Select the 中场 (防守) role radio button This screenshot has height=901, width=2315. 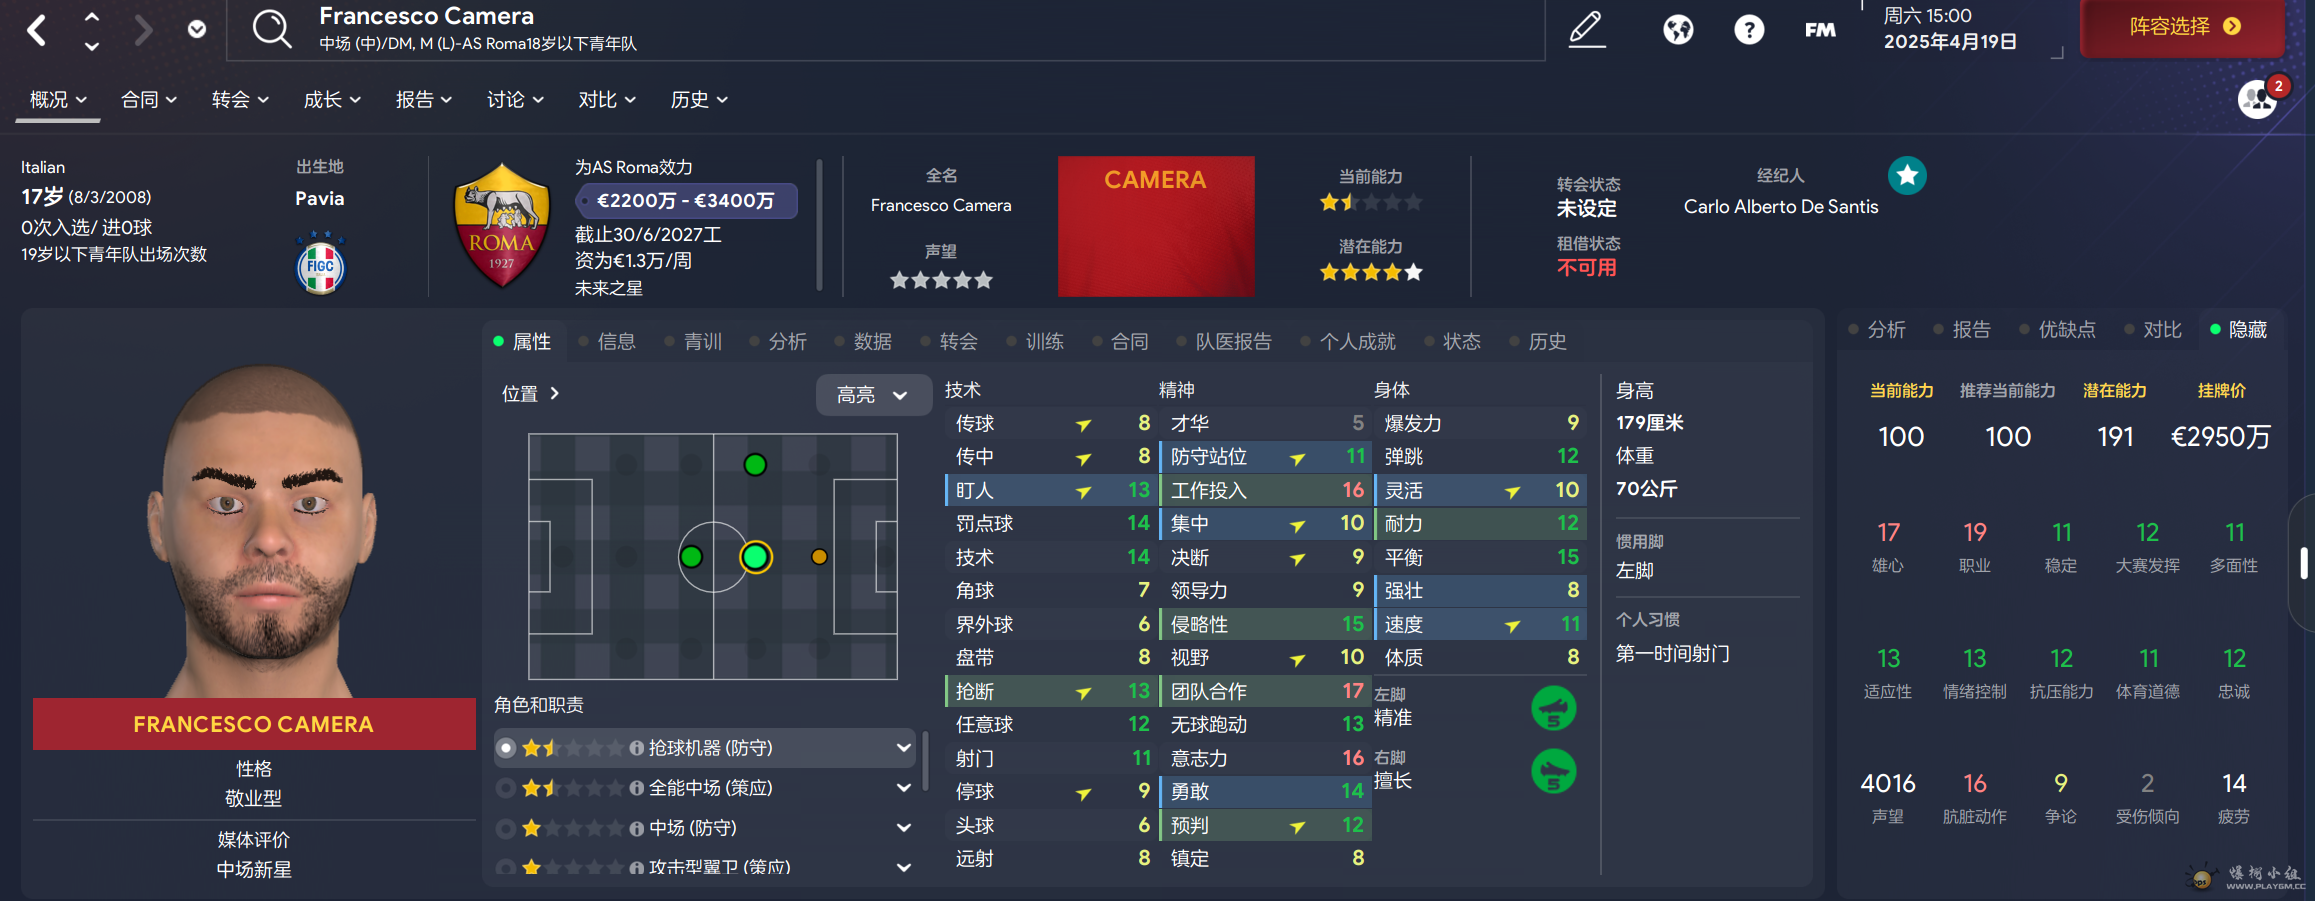(x=507, y=828)
